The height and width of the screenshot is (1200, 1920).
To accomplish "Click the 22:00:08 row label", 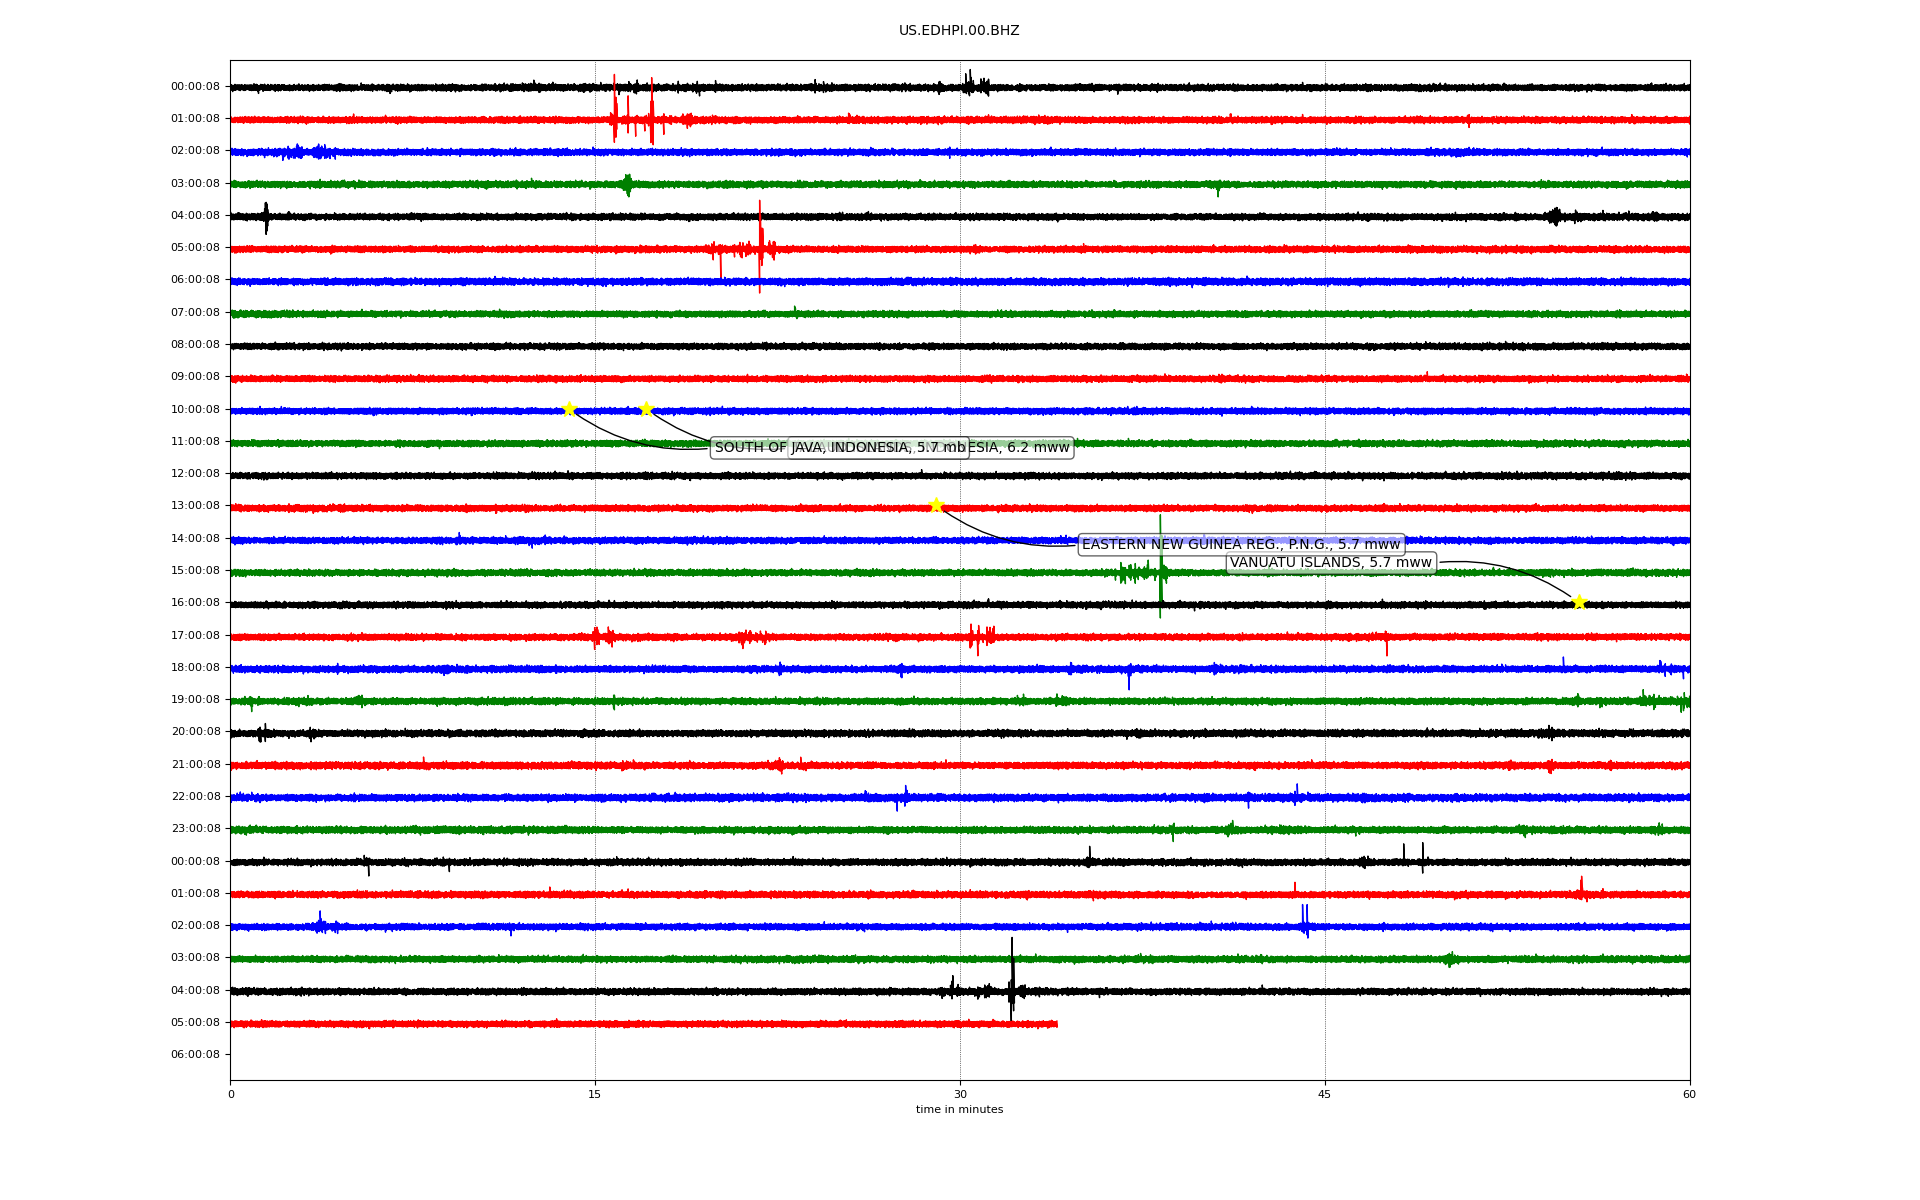I will pyautogui.click(x=195, y=797).
